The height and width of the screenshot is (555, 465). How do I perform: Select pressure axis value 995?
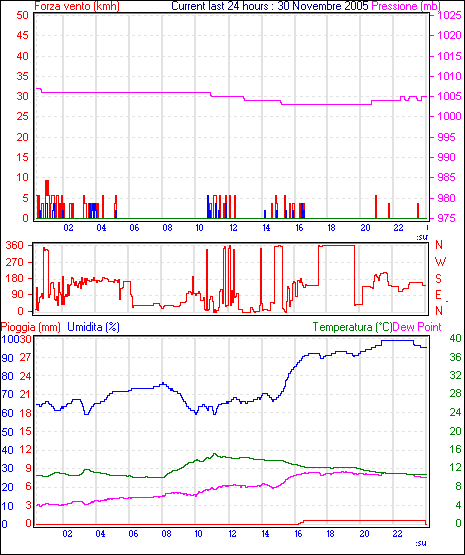(x=447, y=137)
